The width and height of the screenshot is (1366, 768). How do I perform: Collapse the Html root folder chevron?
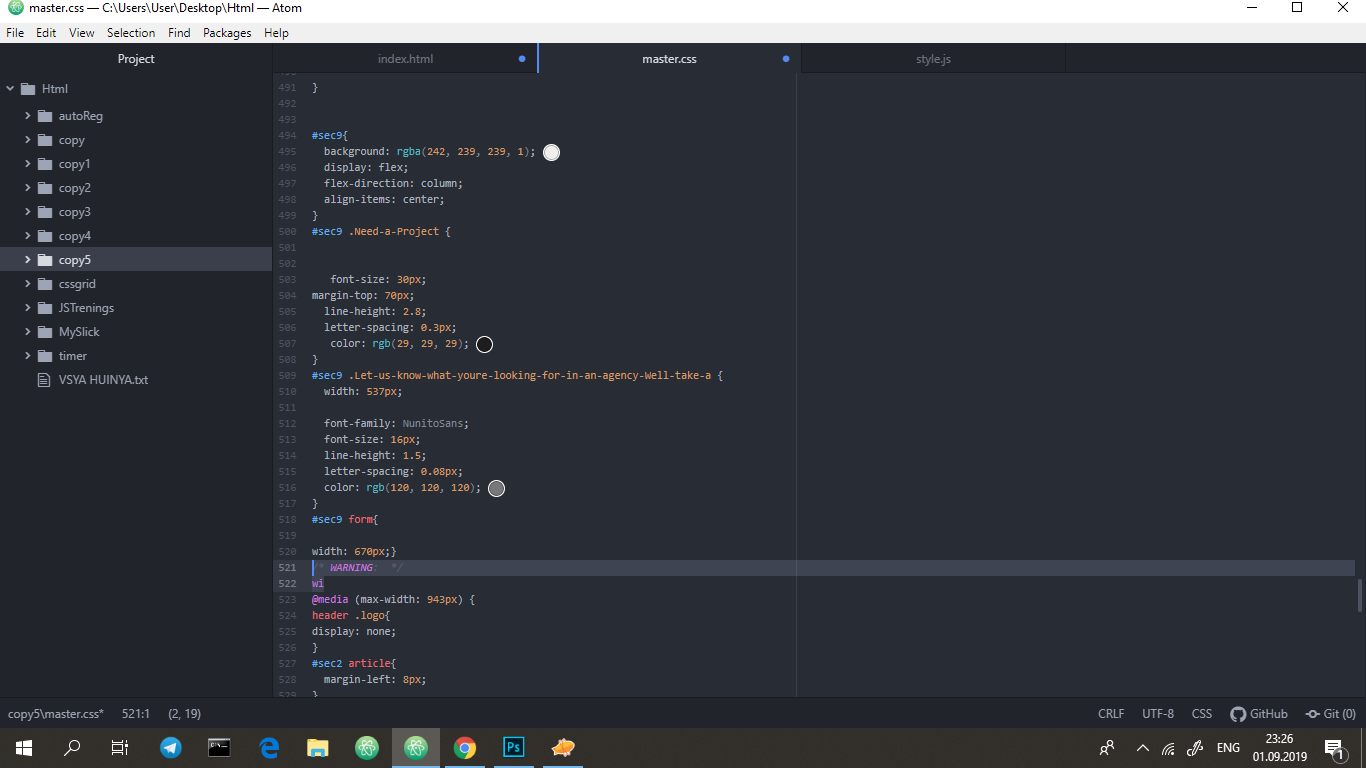point(11,89)
